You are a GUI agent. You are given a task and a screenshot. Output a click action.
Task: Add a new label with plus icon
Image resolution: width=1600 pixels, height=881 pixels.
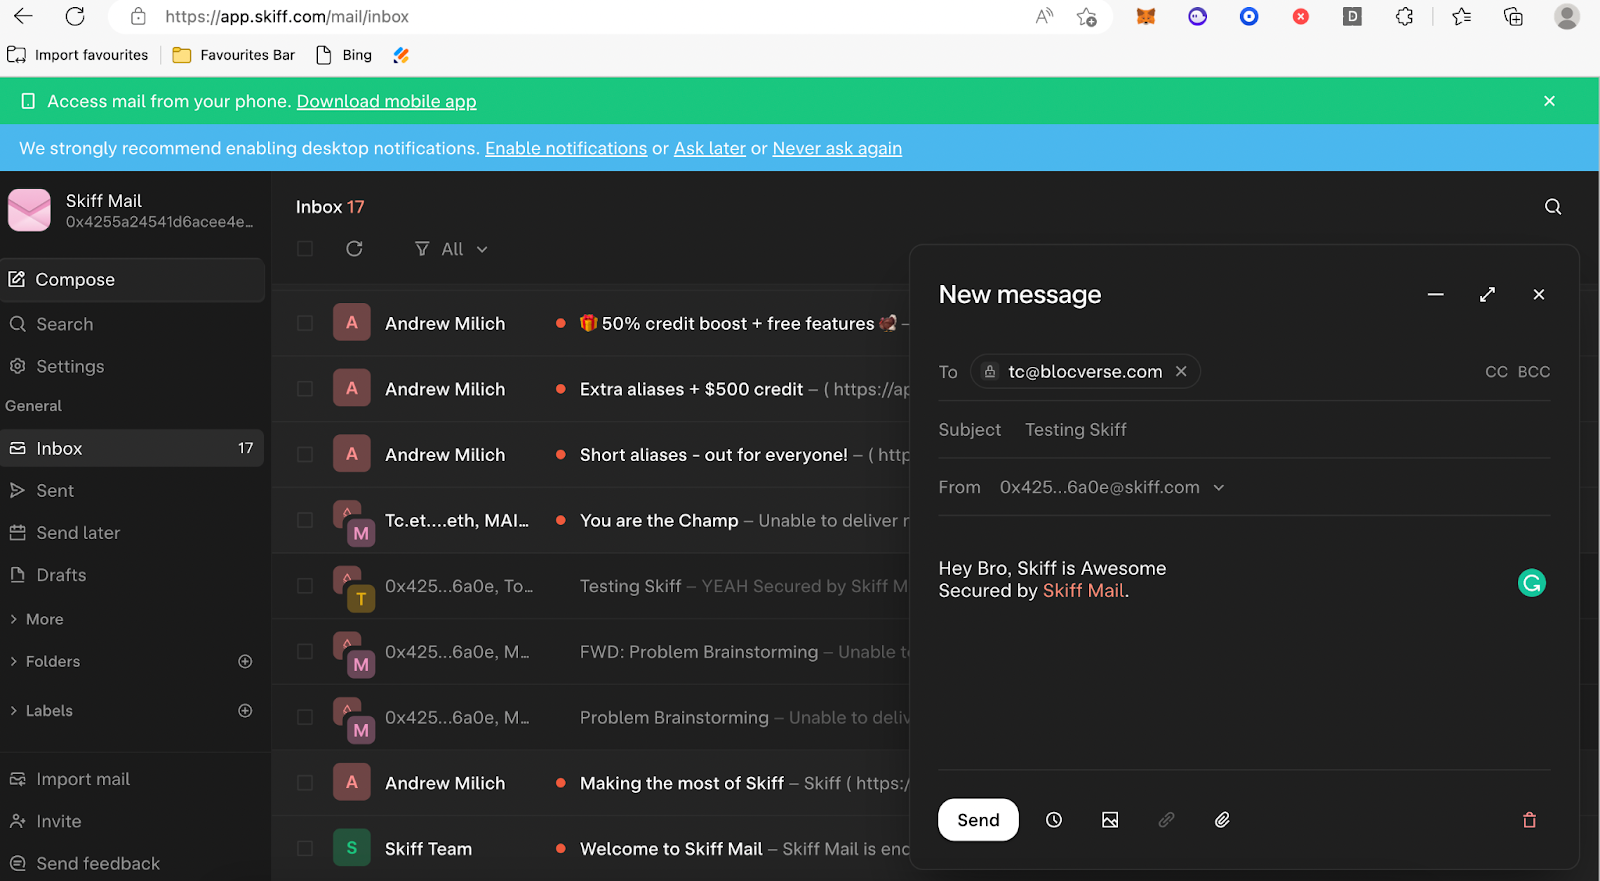coord(245,710)
